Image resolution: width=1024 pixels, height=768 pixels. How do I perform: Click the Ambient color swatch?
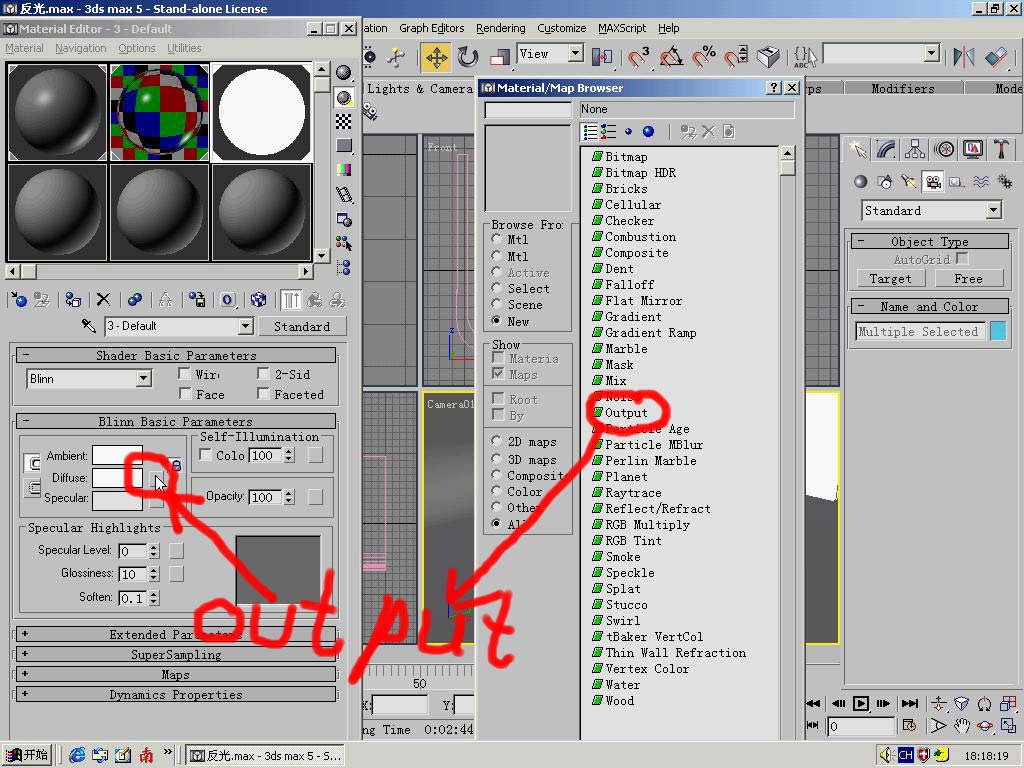[117, 455]
